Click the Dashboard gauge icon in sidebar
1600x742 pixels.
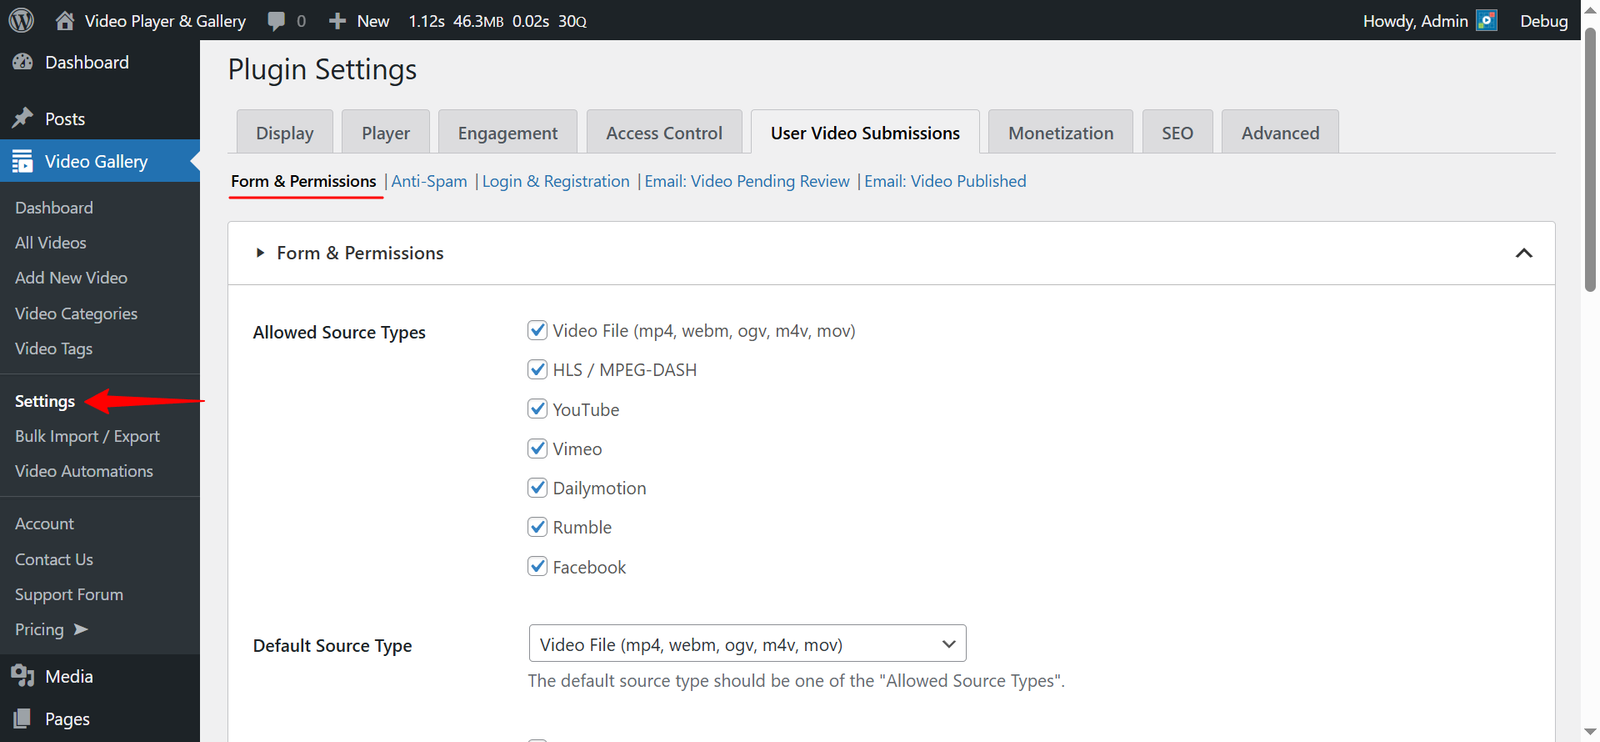tap(22, 62)
